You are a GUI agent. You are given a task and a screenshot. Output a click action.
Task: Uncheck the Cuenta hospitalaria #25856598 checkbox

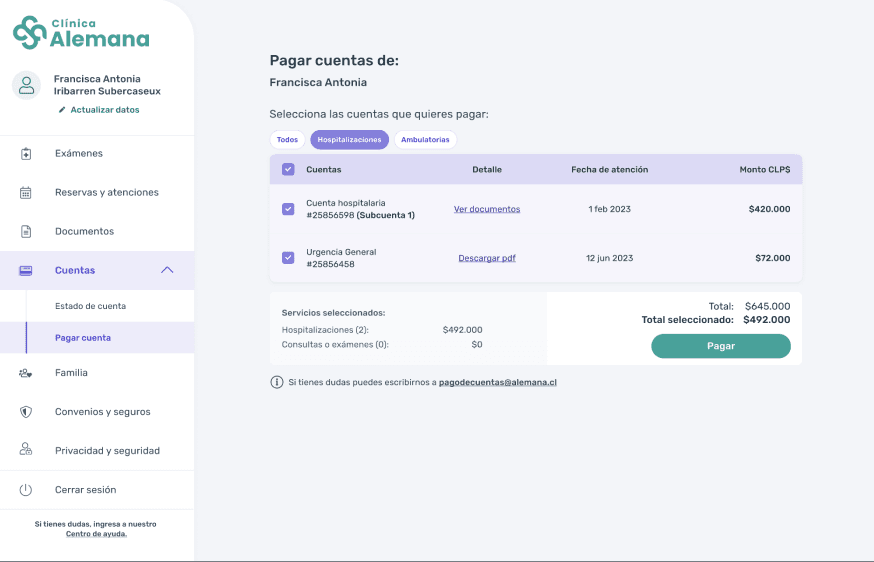coord(288,209)
